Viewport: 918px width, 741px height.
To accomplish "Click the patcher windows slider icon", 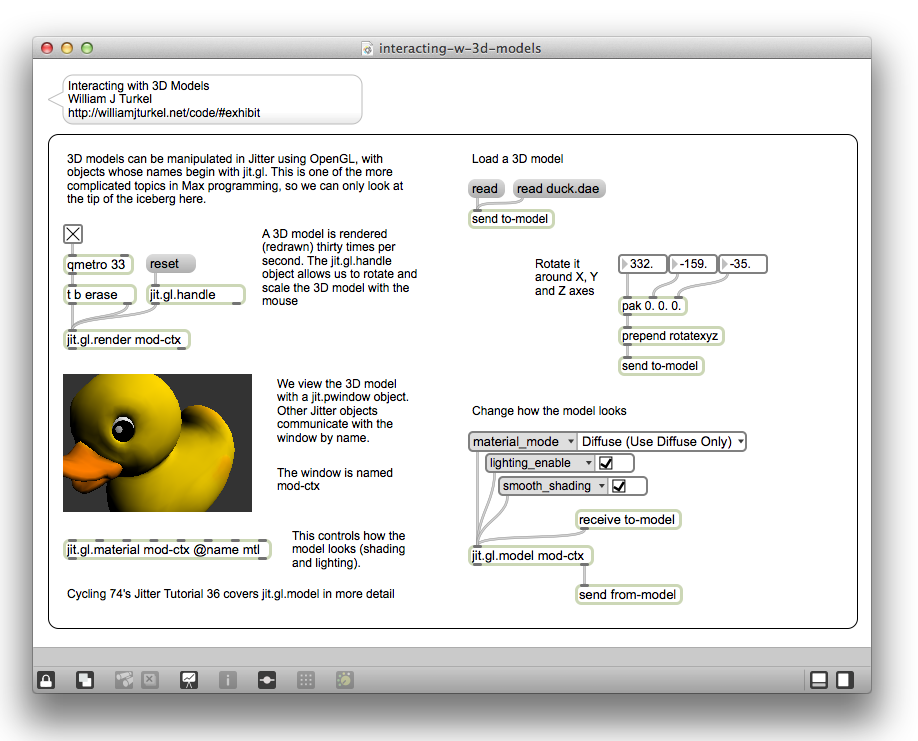I will pos(267,680).
